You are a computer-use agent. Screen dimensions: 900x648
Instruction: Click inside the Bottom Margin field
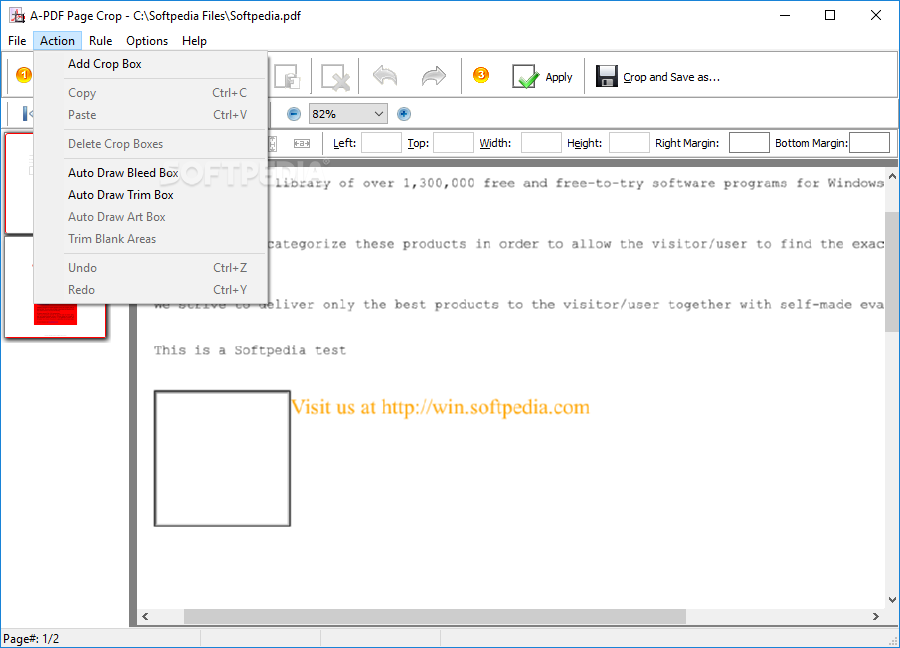click(870, 142)
